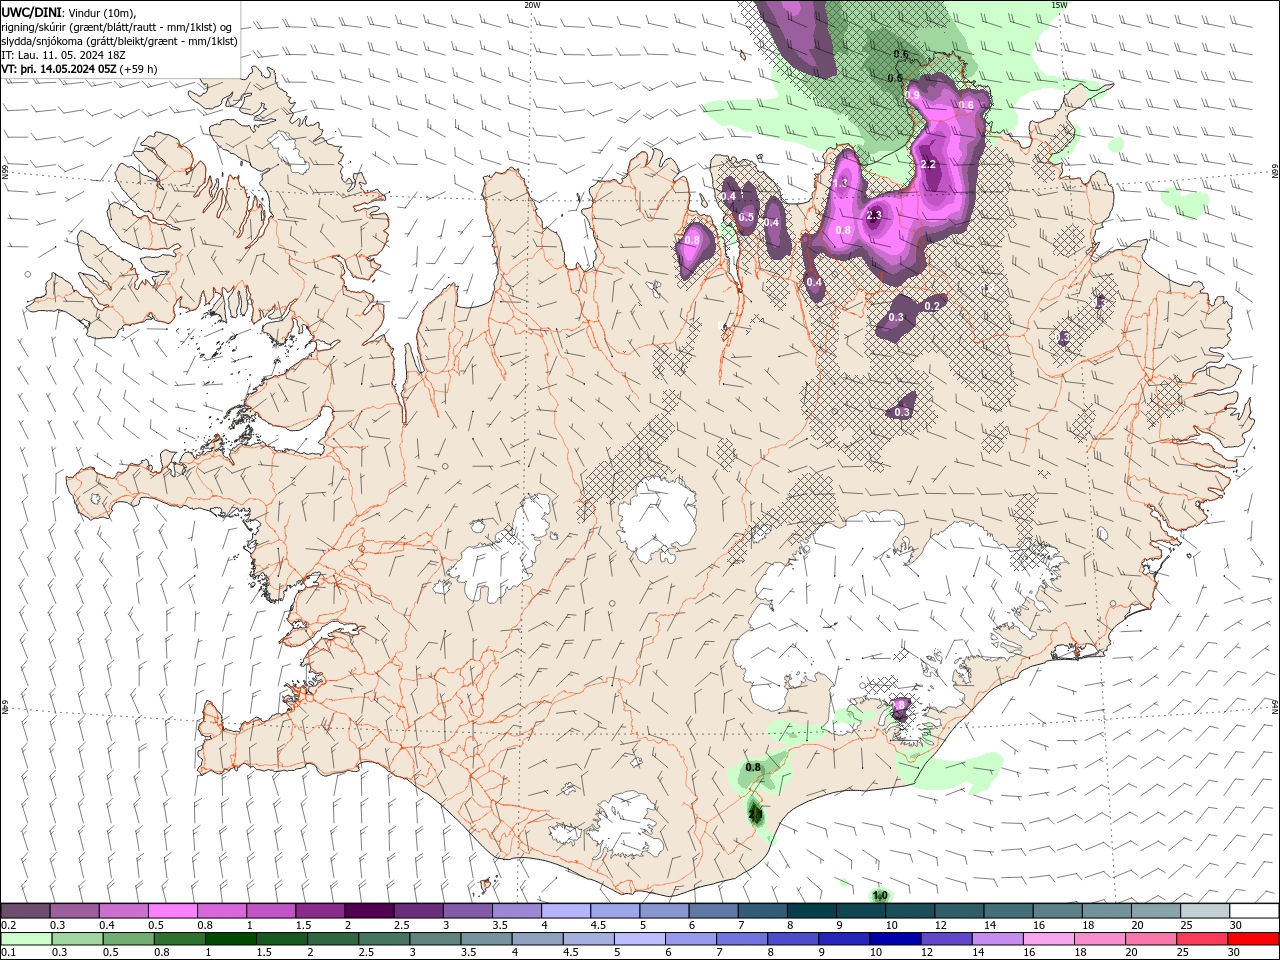Click the 2.3 snowfall value on the map

tap(874, 215)
